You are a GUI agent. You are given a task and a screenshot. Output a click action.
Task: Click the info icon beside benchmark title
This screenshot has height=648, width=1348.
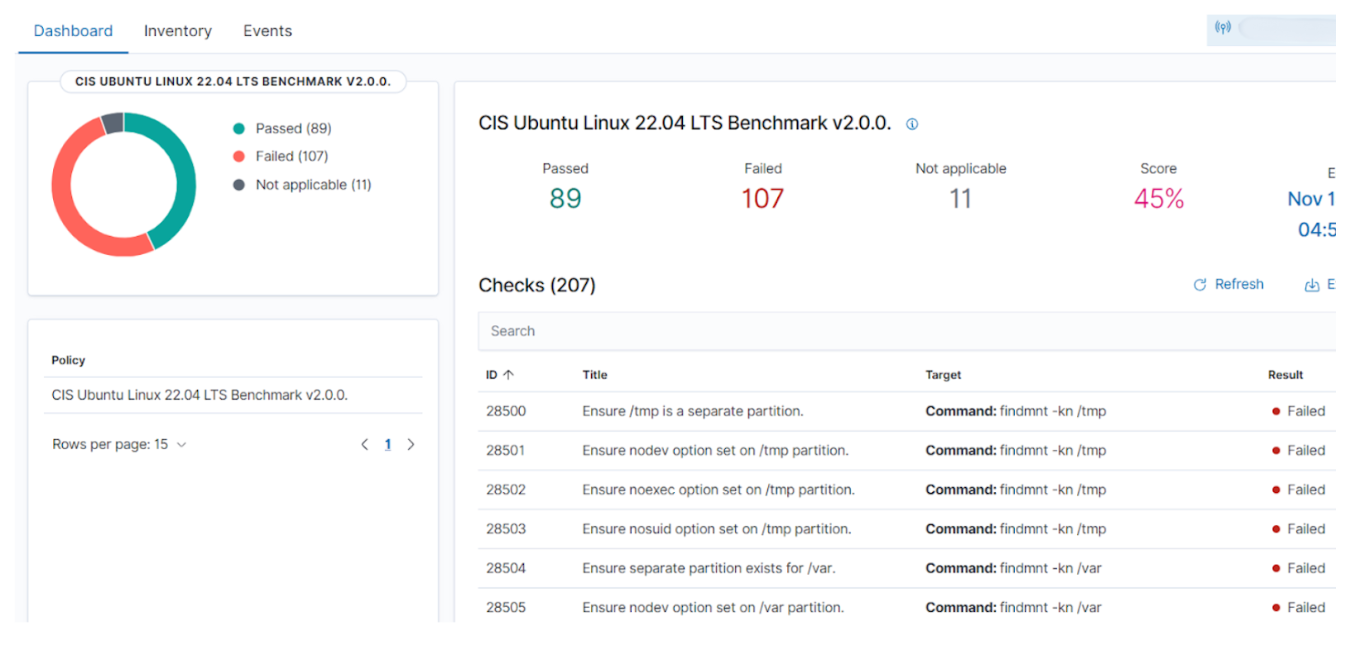(912, 125)
